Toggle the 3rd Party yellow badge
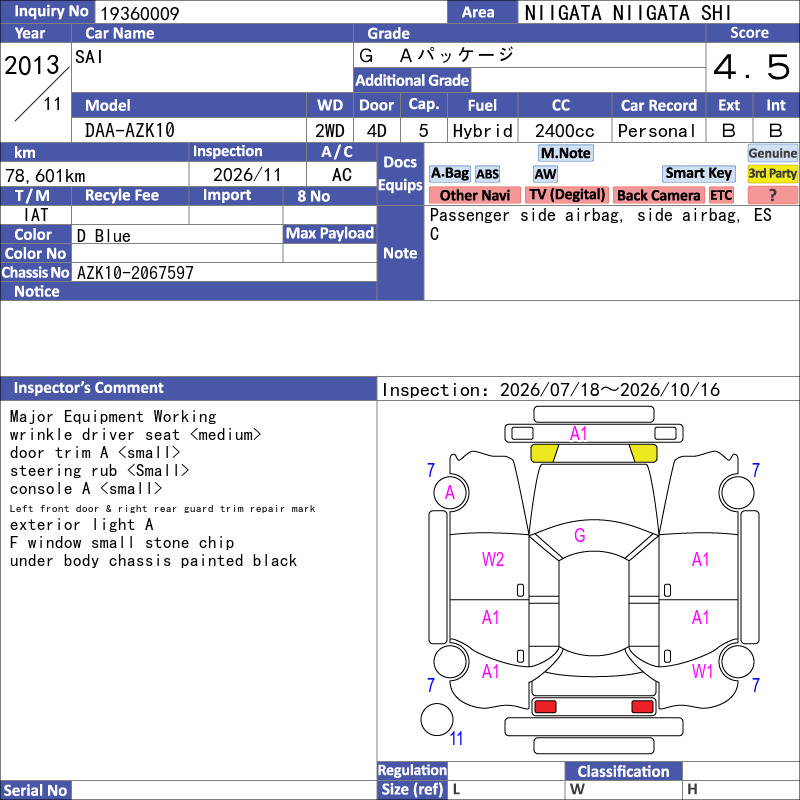Viewport: 800px width, 800px height. (772, 174)
